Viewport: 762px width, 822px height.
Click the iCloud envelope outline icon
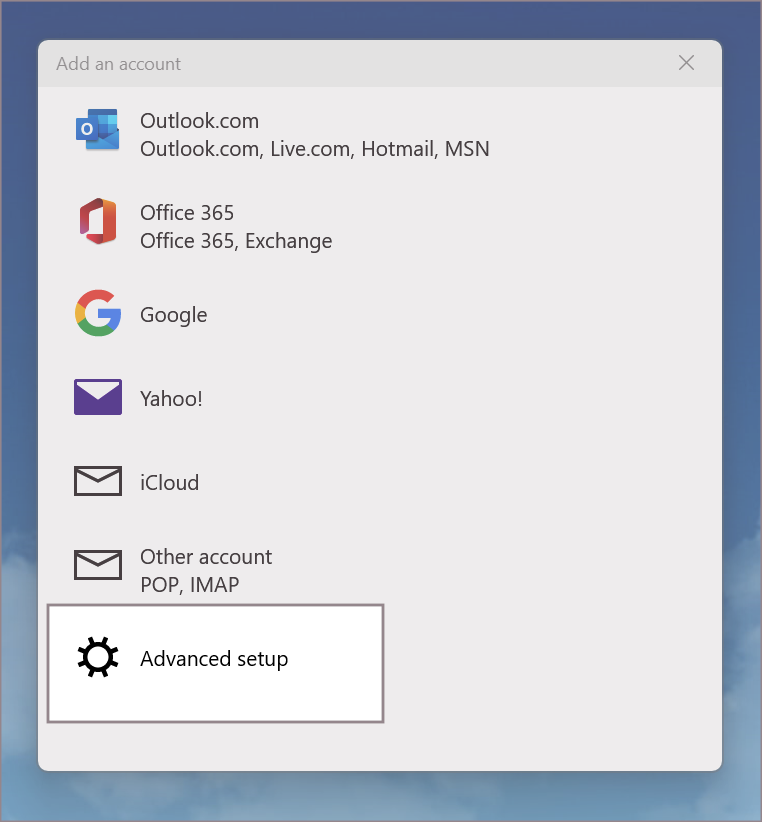[x=97, y=481]
